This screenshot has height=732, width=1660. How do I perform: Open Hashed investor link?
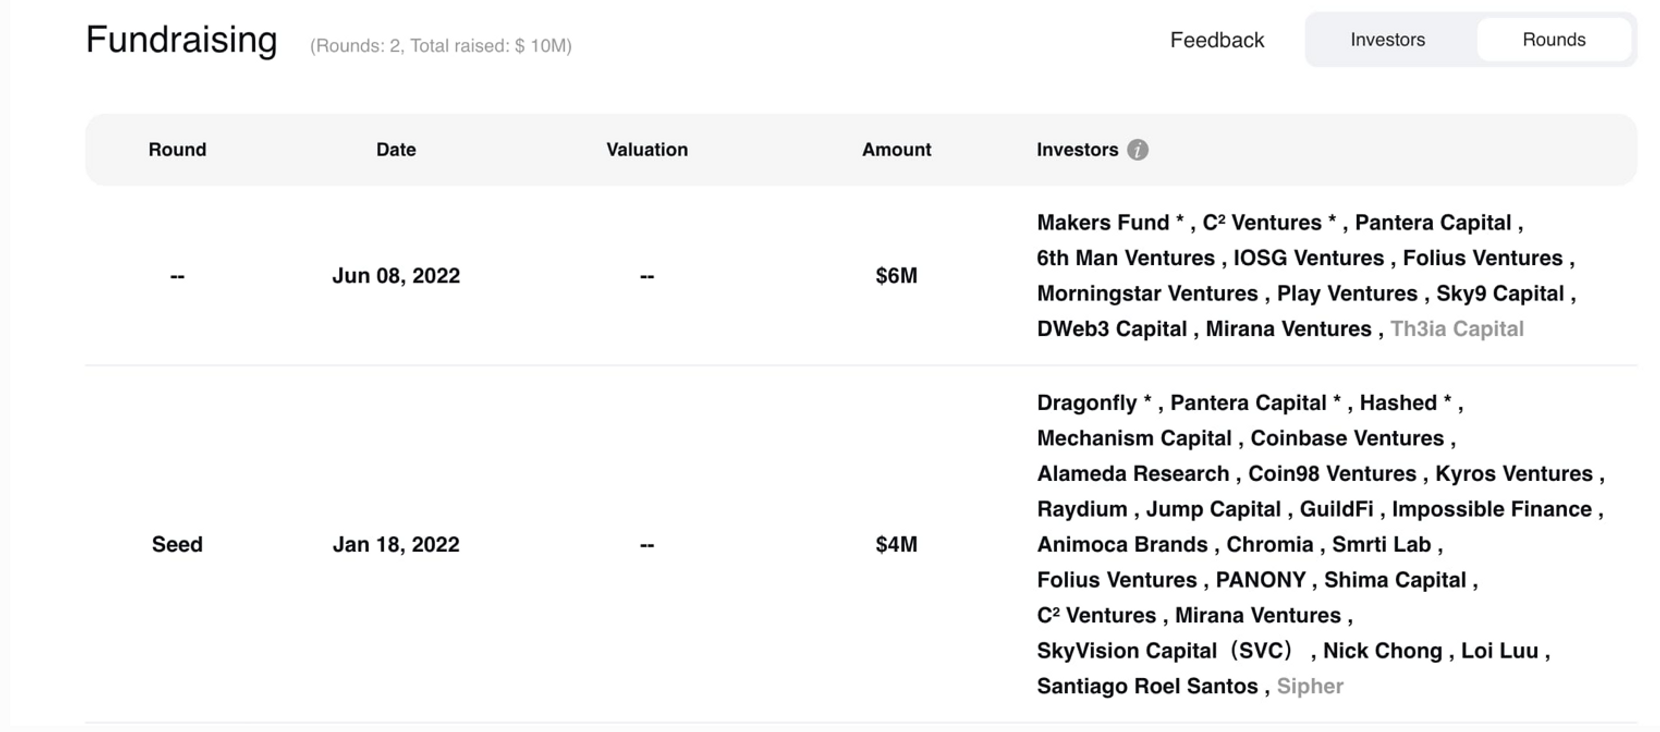[x=1398, y=403]
